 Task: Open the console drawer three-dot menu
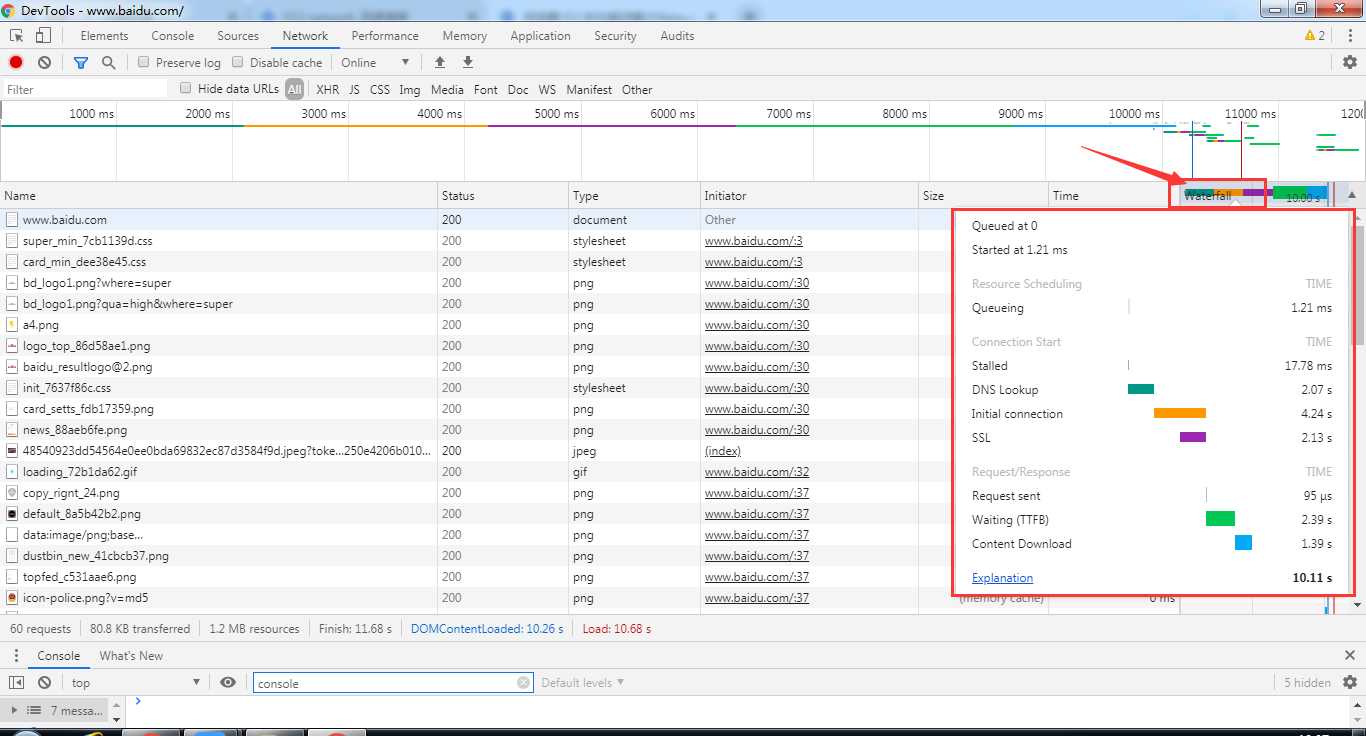coord(16,656)
